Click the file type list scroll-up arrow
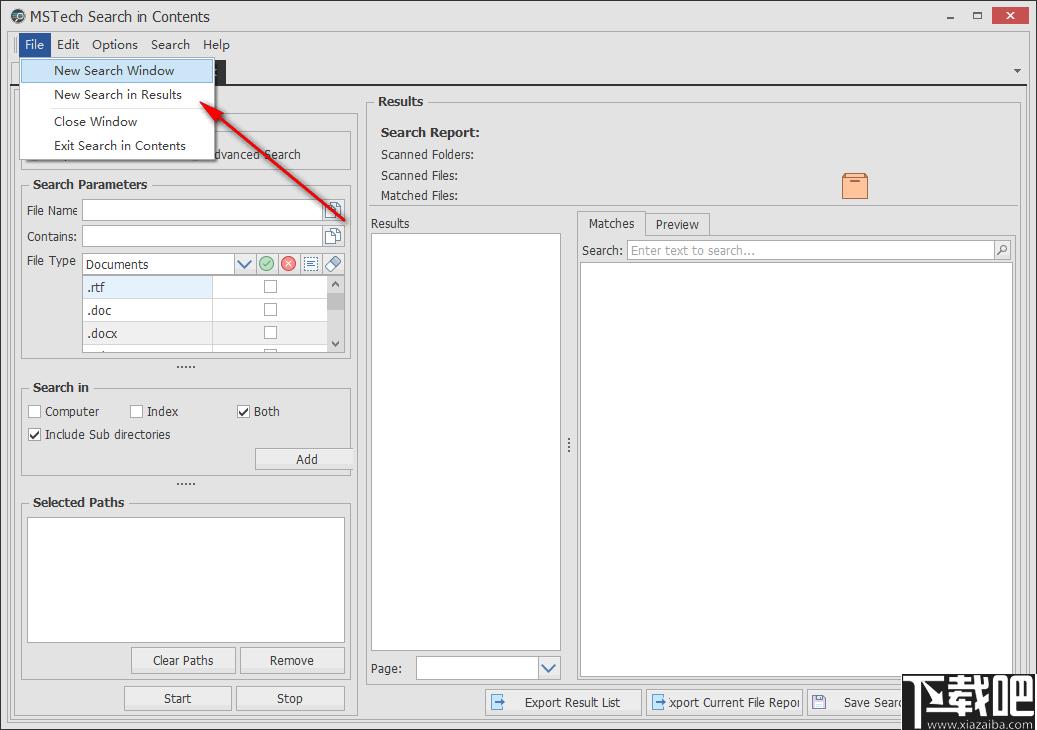 pos(335,284)
